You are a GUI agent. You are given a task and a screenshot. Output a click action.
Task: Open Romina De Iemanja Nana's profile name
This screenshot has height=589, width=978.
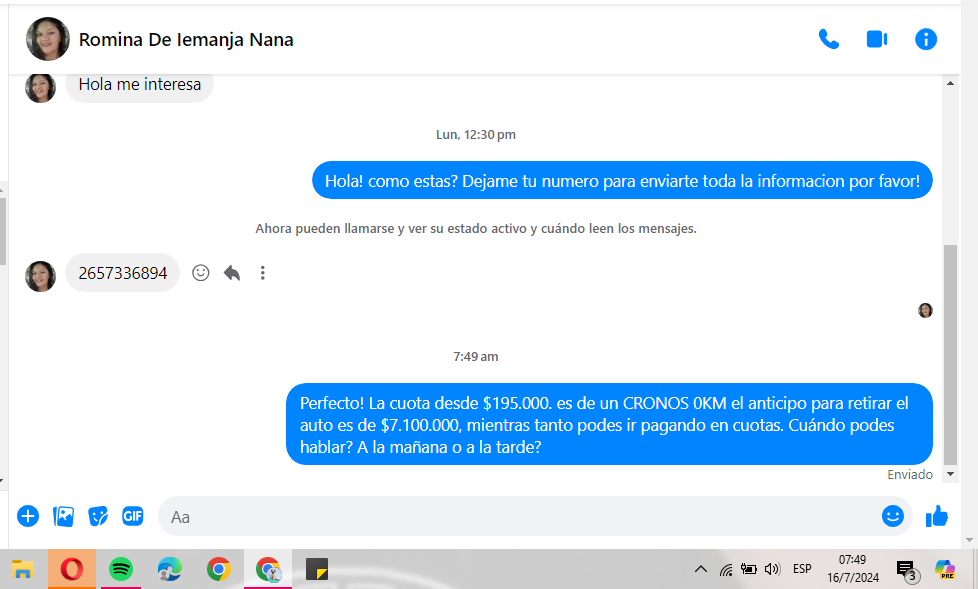pyautogui.click(x=186, y=40)
